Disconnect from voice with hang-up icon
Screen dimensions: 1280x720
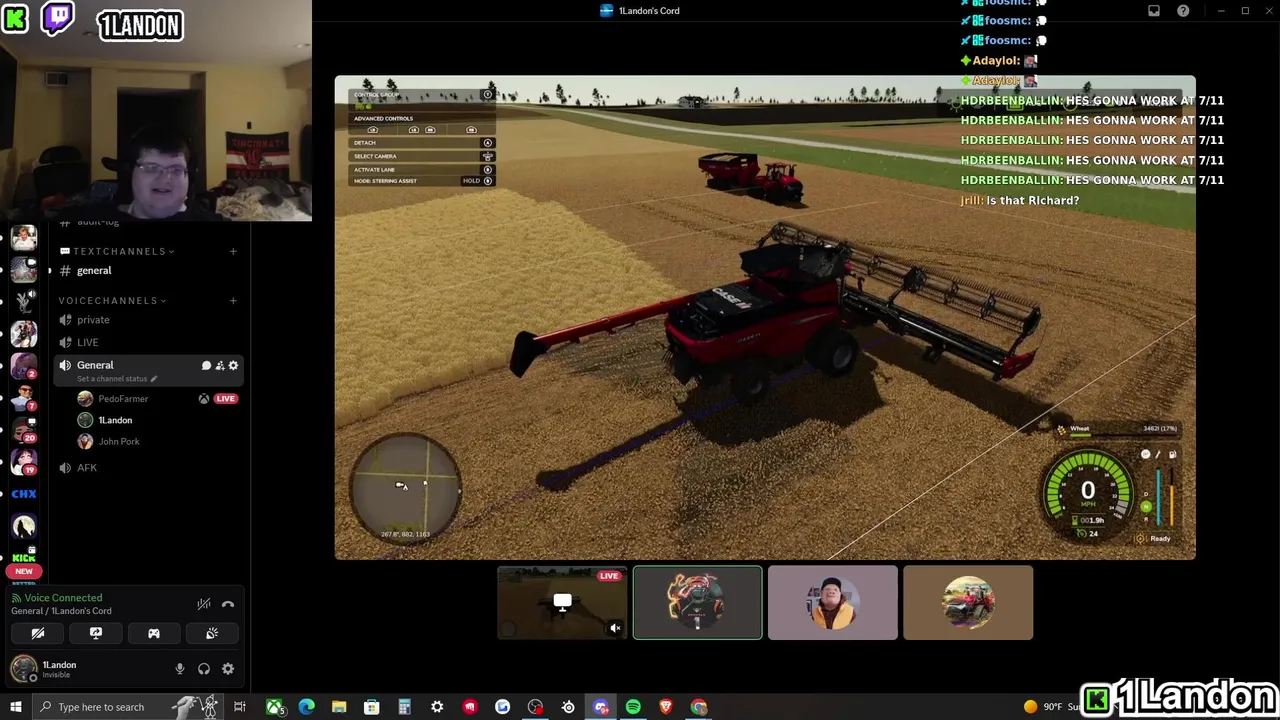pyautogui.click(x=228, y=604)
